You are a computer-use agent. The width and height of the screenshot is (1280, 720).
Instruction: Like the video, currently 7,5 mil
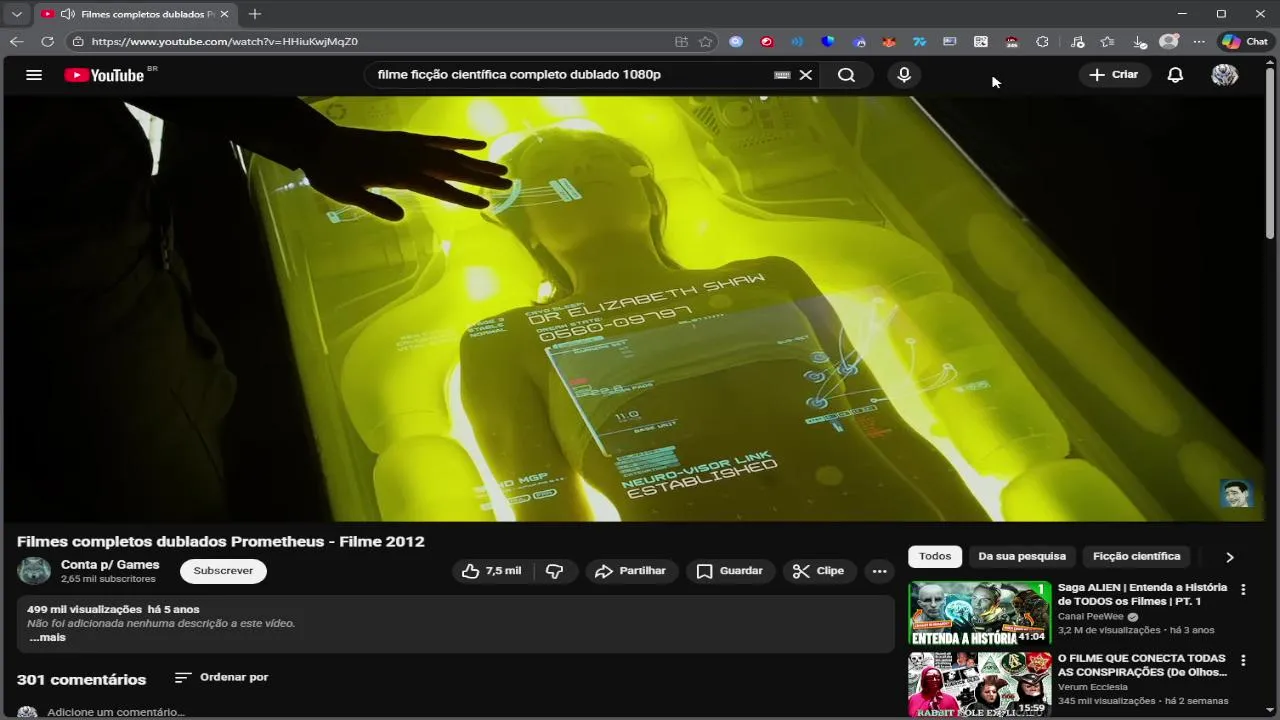pos(492,571)
